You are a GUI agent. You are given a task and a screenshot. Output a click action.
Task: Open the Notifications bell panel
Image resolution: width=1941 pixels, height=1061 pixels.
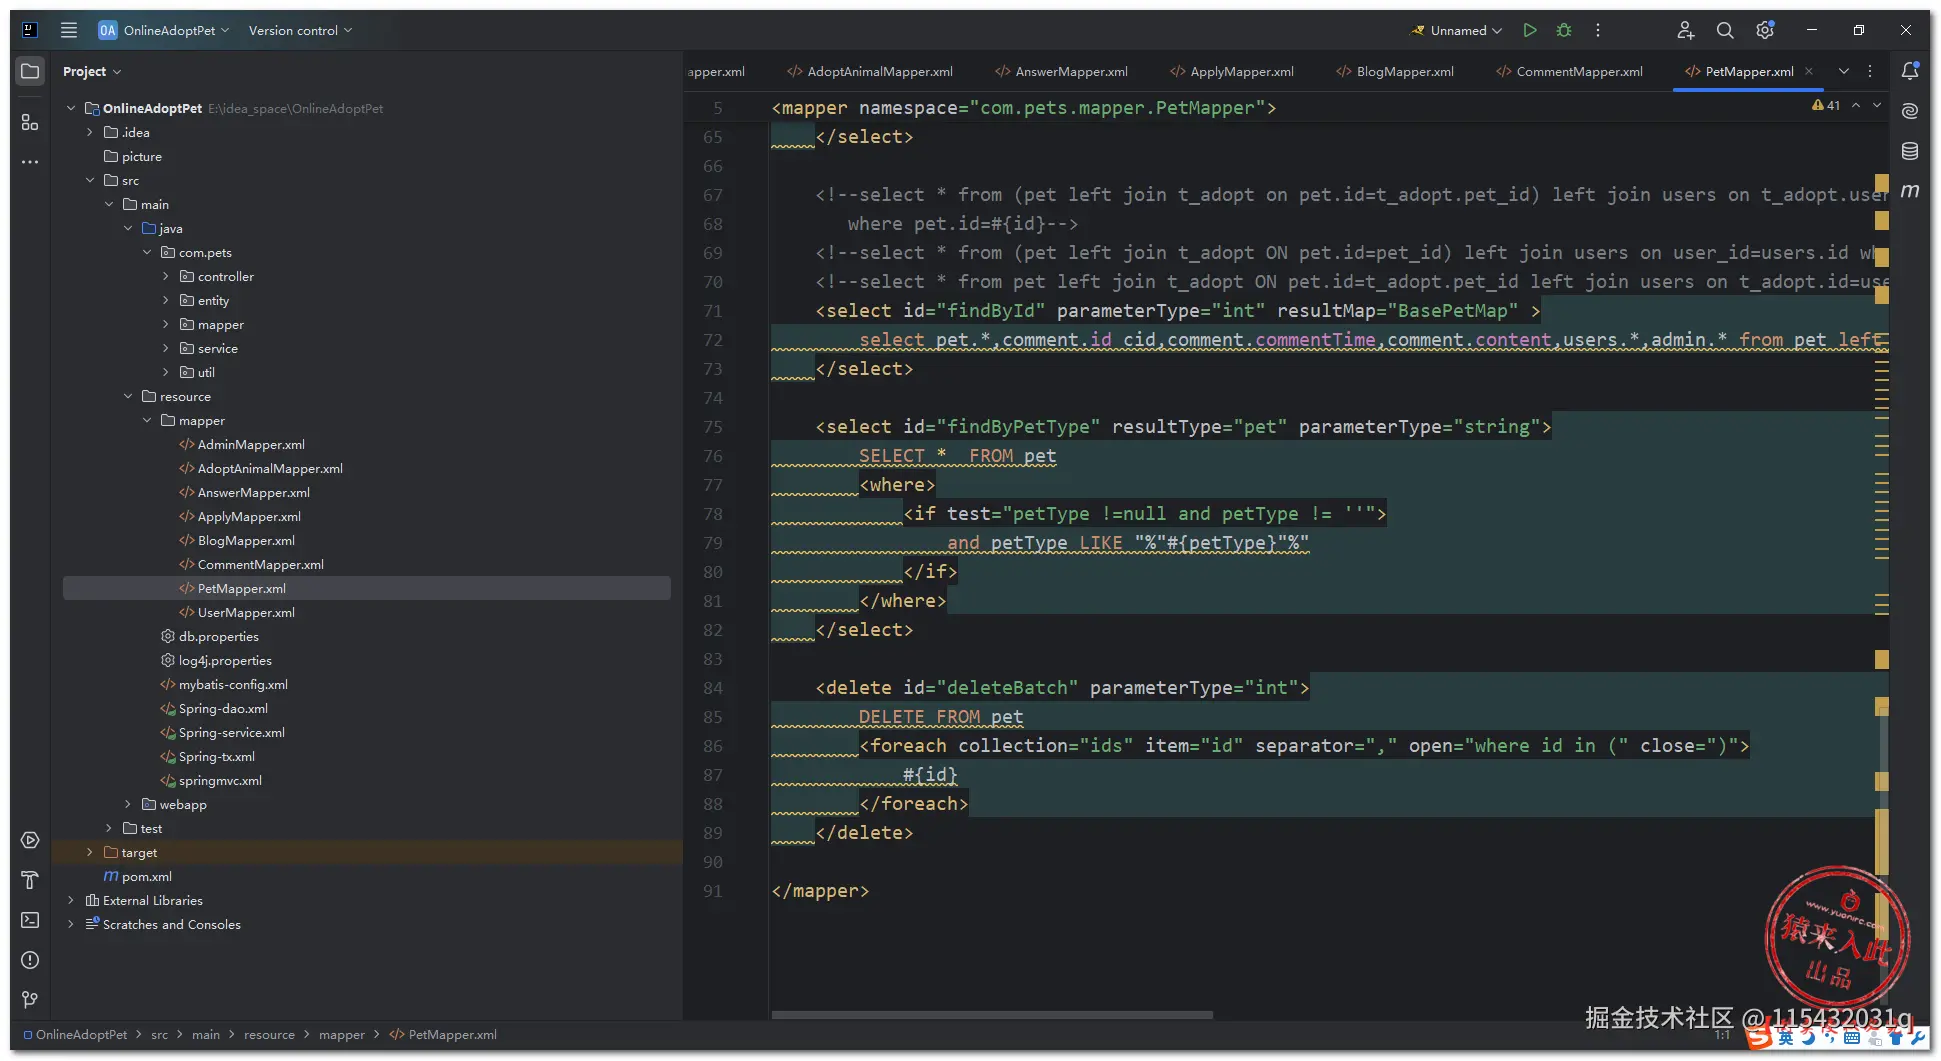[x=1910, y=71]
